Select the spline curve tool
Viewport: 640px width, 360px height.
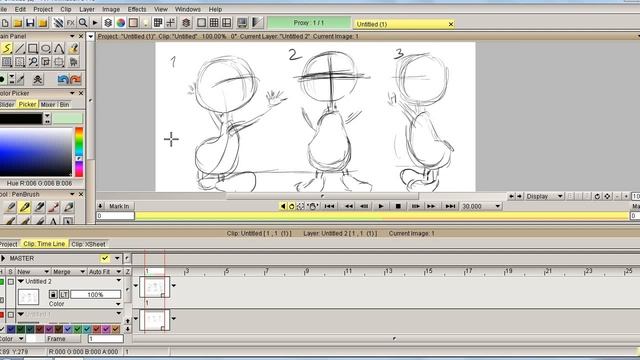pos(59,49)
